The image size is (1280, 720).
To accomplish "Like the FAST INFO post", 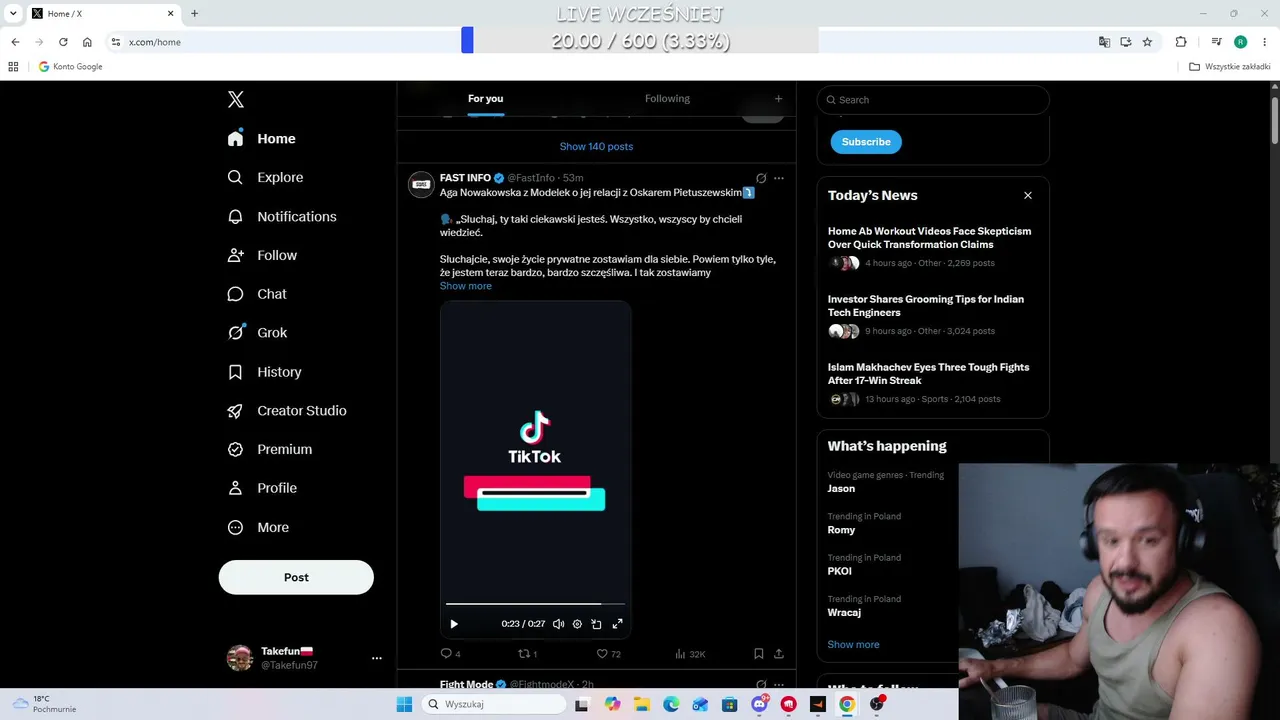I will [x=608, y=654].
